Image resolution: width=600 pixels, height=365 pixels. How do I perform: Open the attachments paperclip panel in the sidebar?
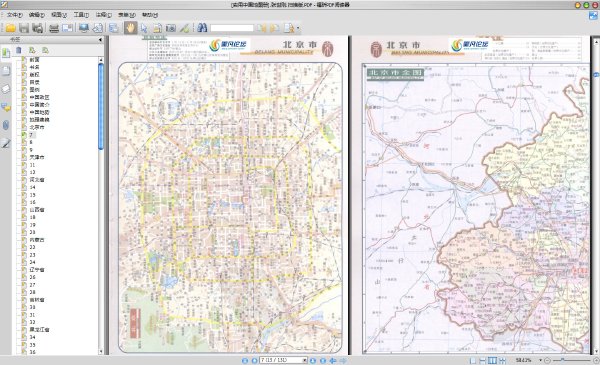[x=6, y=125]
